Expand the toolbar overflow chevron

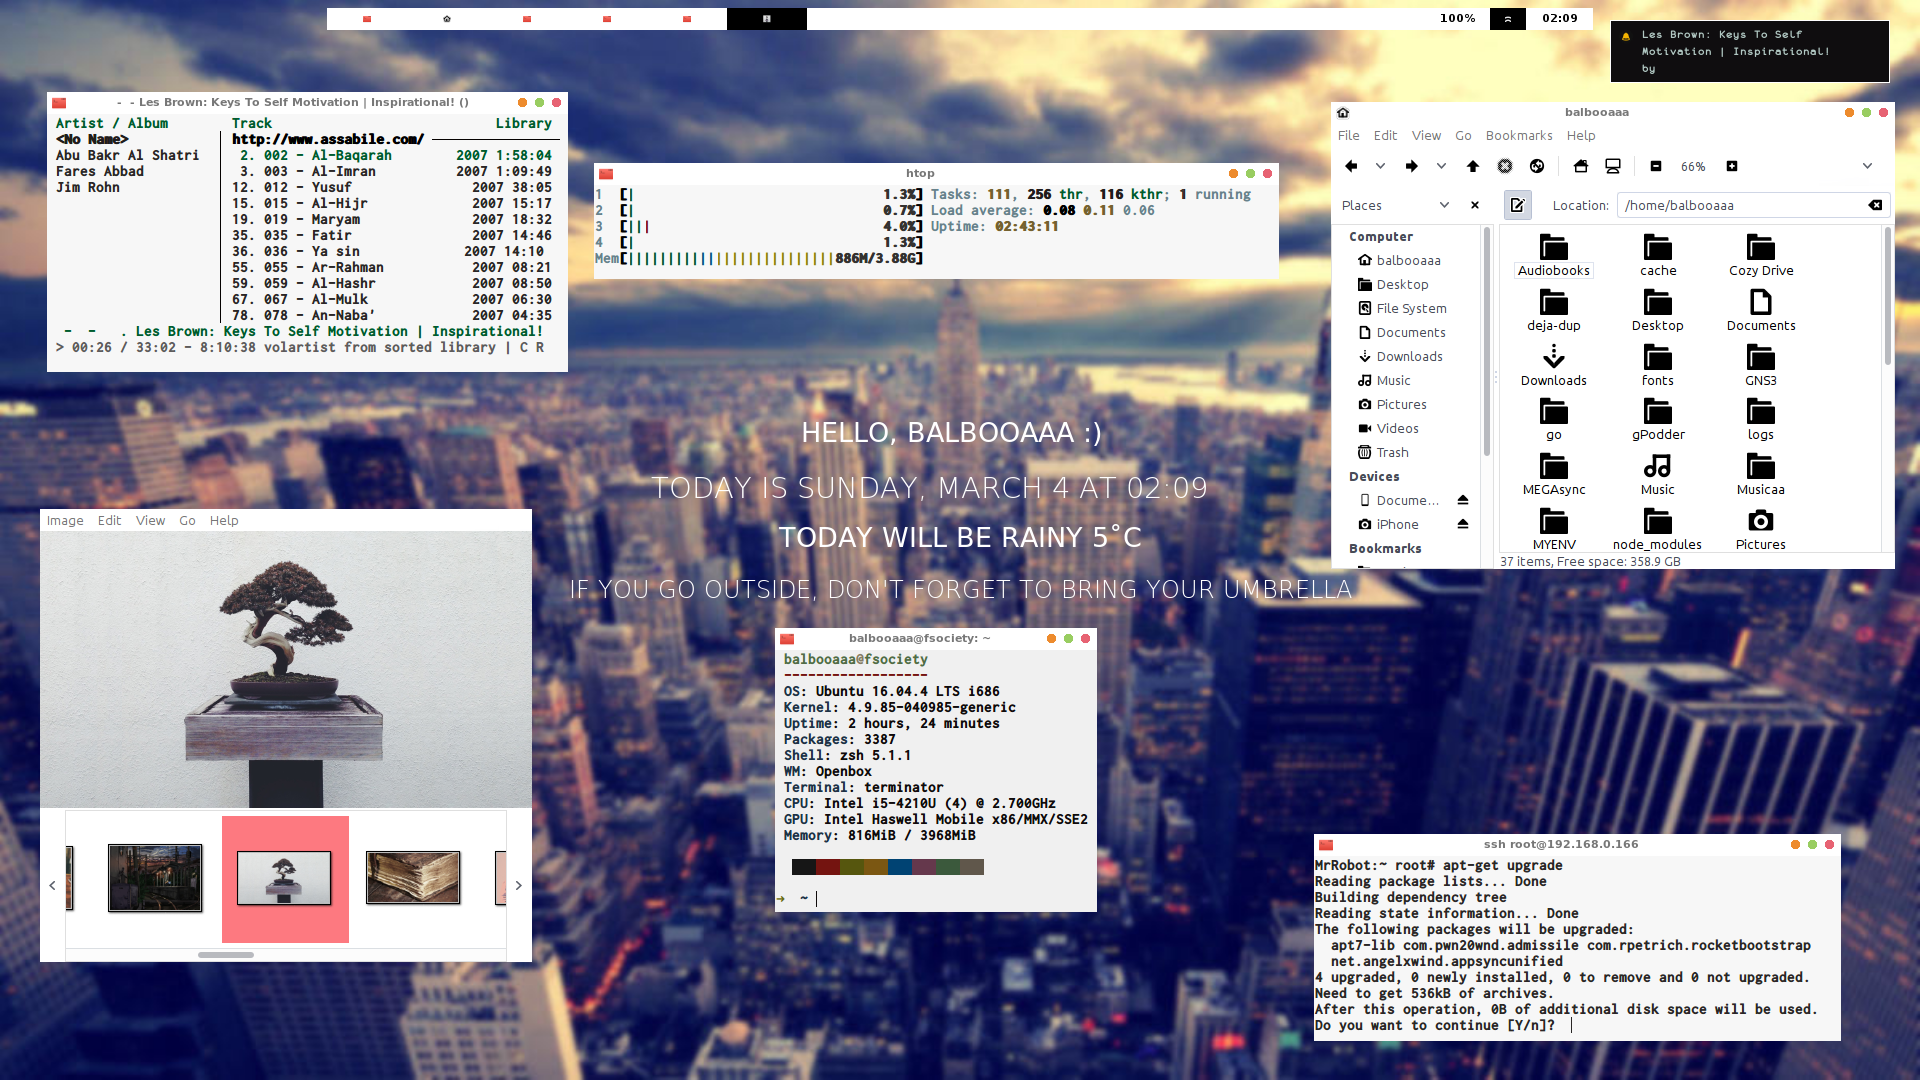click(1867, 166)
